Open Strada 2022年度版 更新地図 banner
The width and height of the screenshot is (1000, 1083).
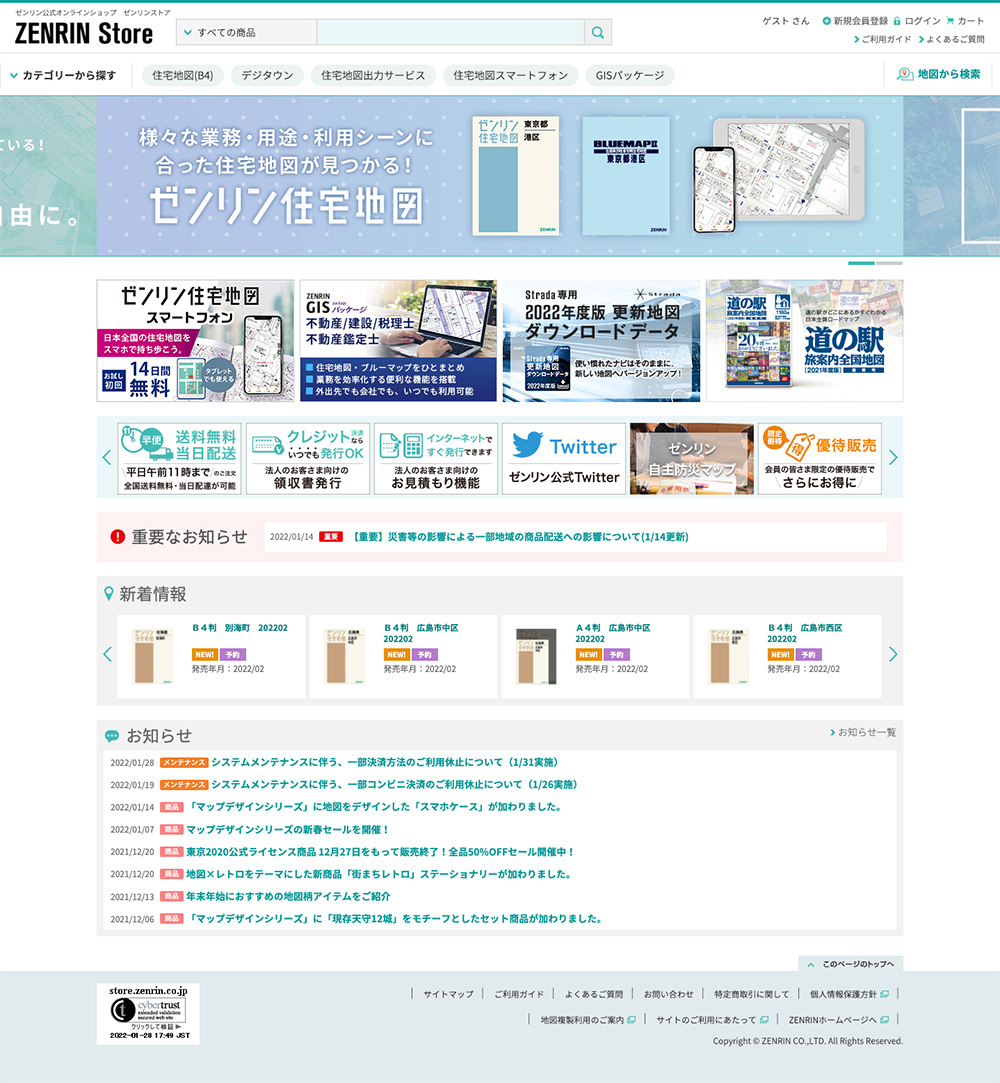tap(602, 341)
